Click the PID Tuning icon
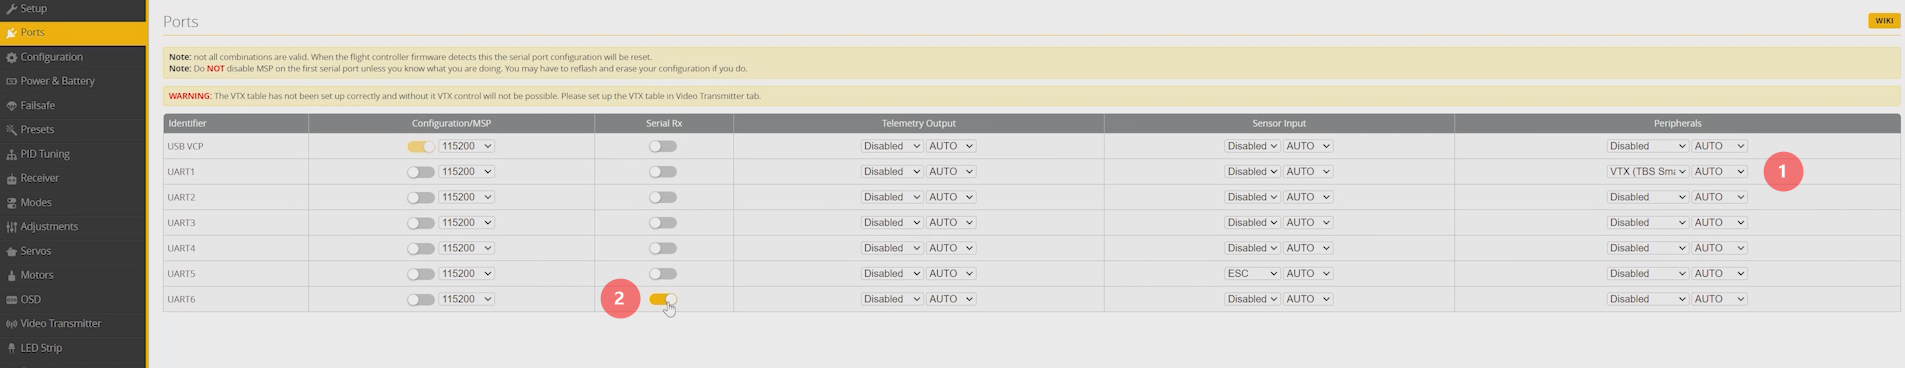 click(x=12, y=155)
